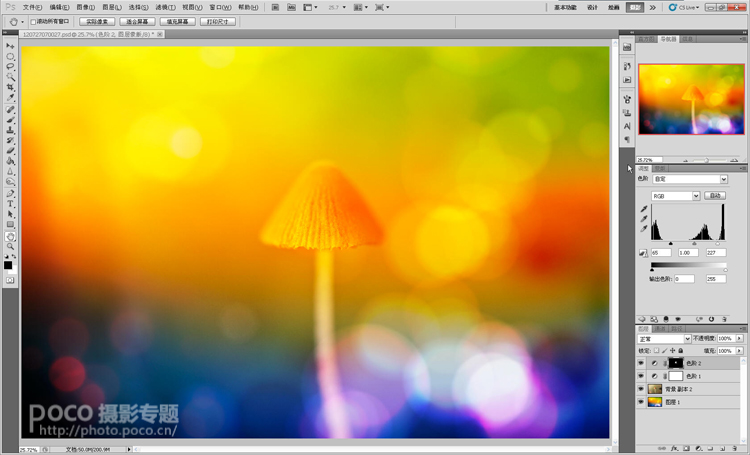Select the Paint Bucket tool
This screenshot has width=750, height=455.
[x=10, y=161]
